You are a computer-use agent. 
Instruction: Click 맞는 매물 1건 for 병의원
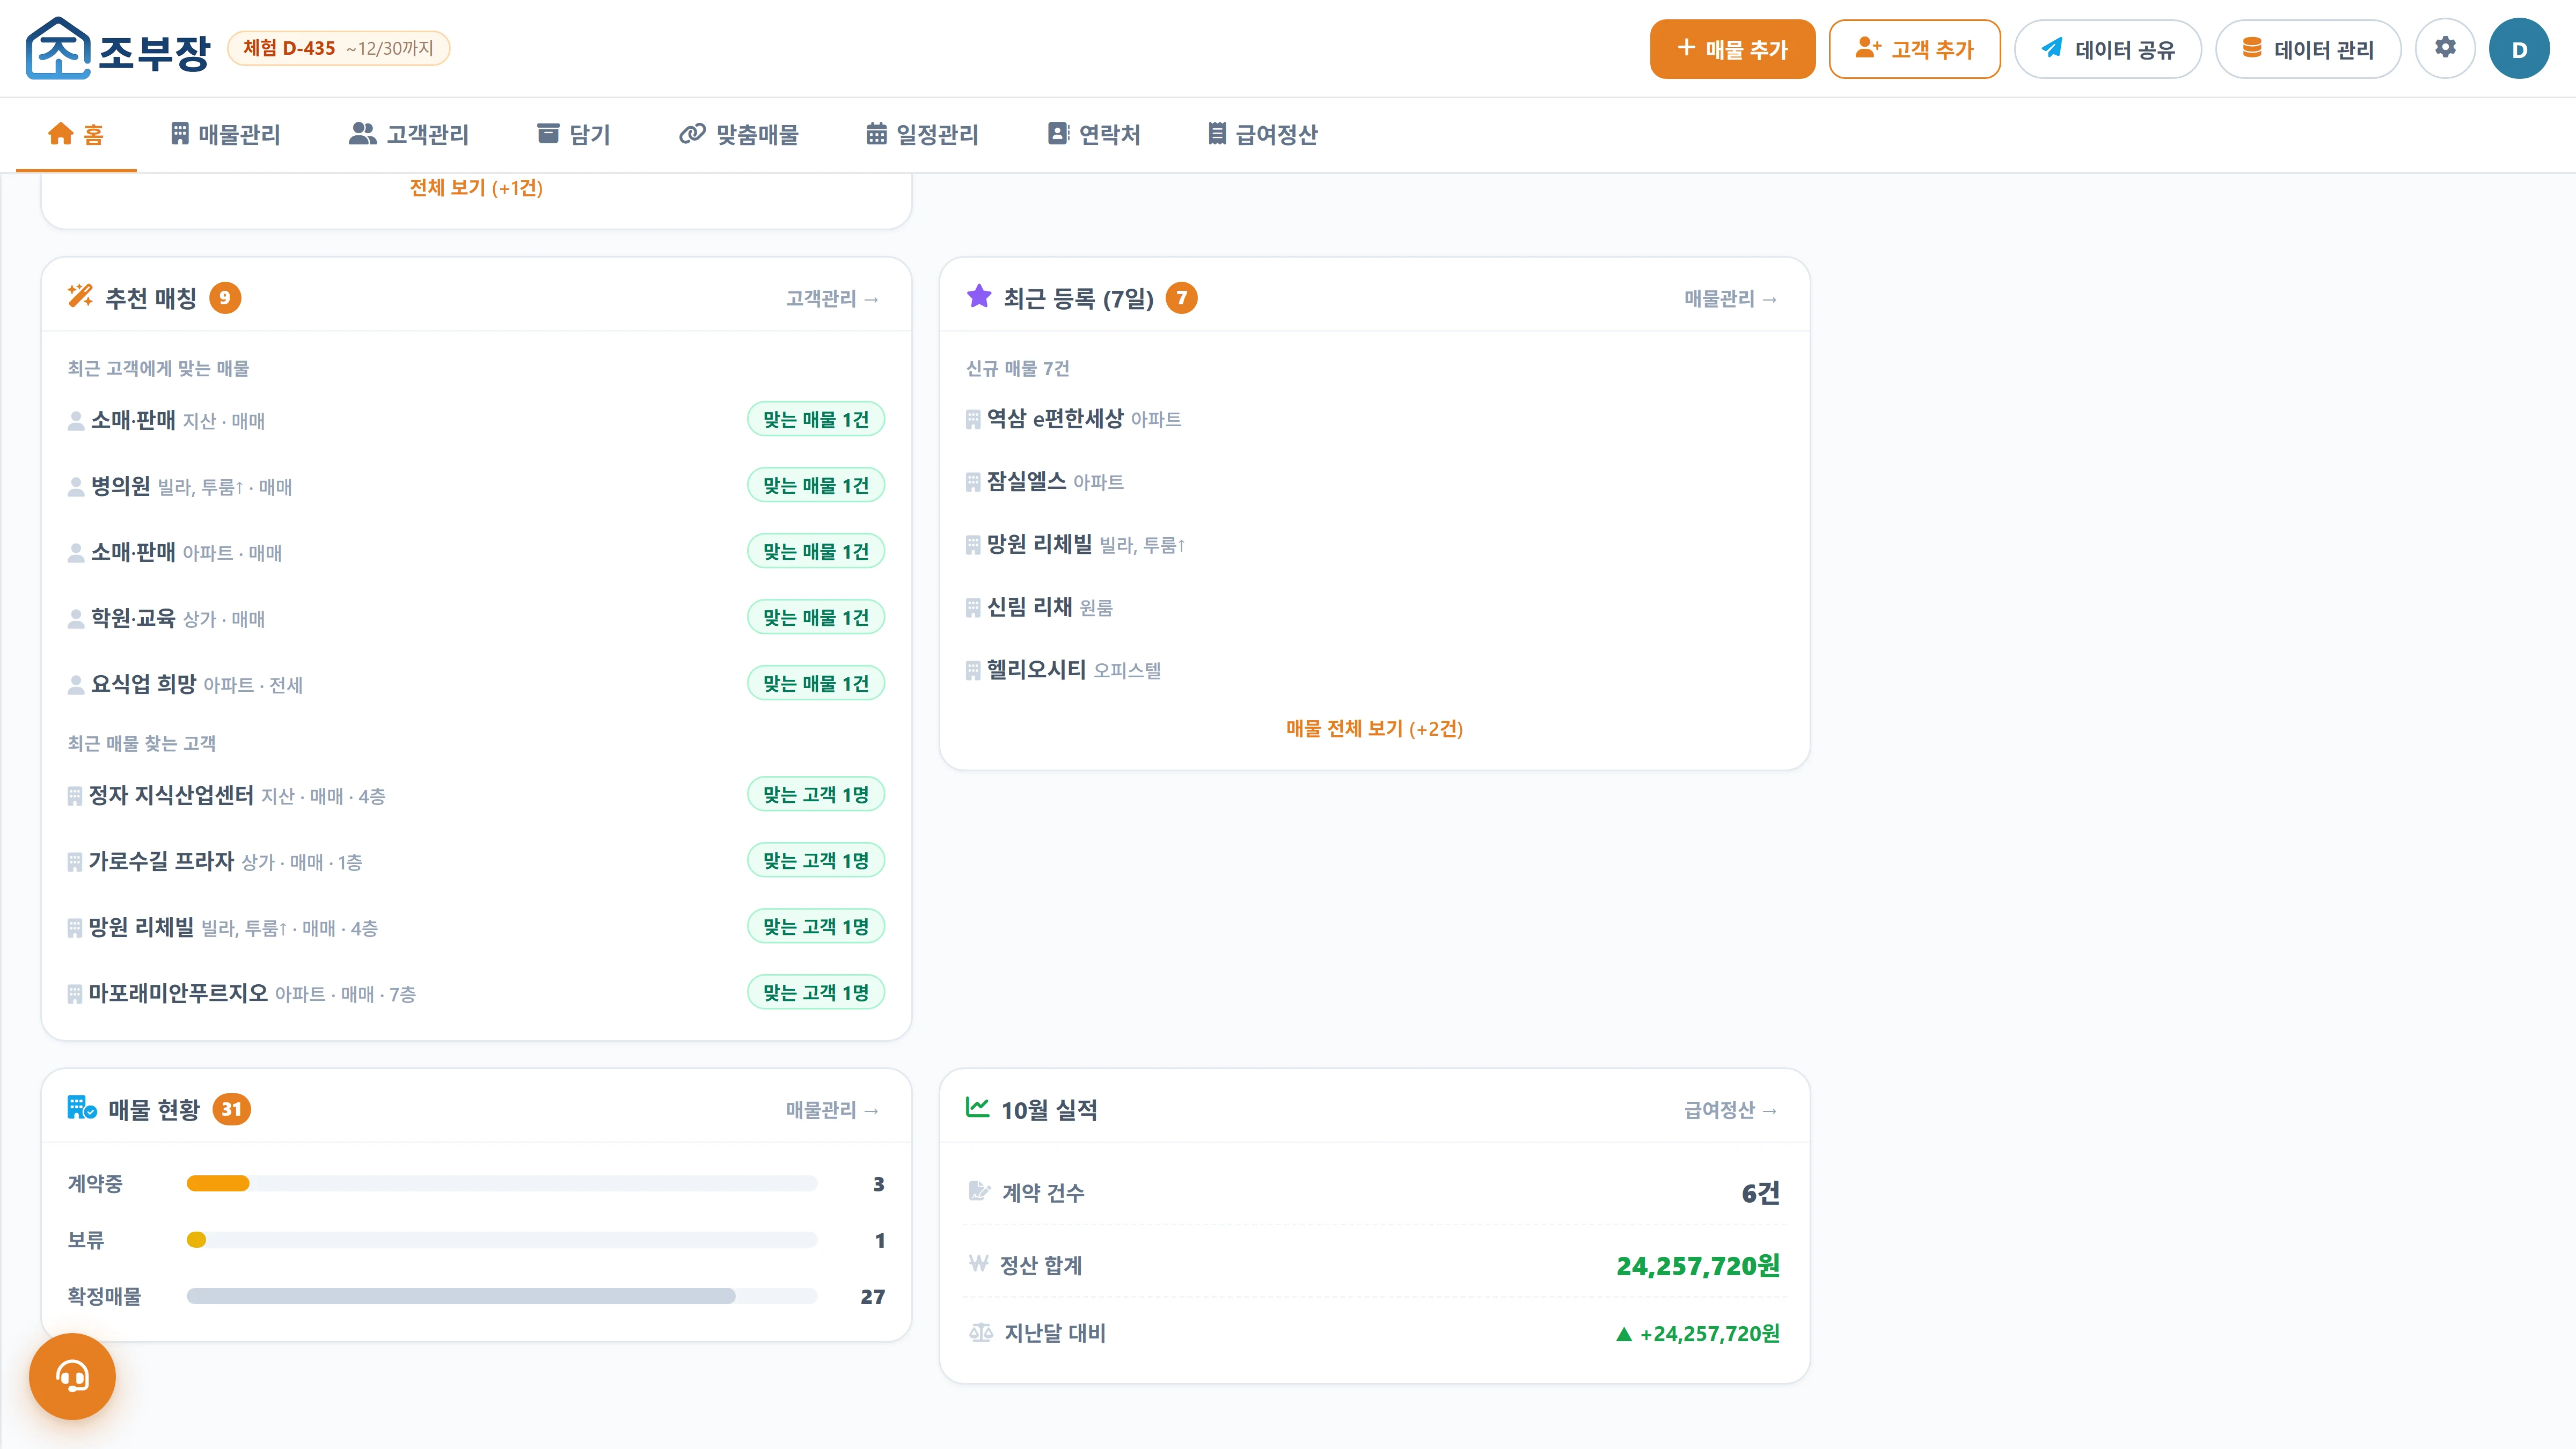(x=816, y=485)
